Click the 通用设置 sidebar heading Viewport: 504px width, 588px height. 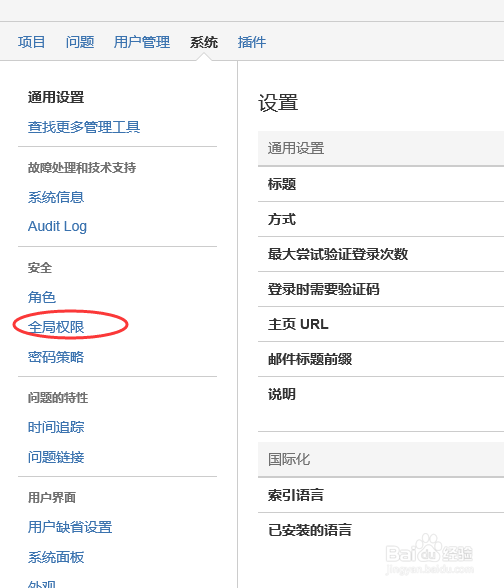[56, 98]
